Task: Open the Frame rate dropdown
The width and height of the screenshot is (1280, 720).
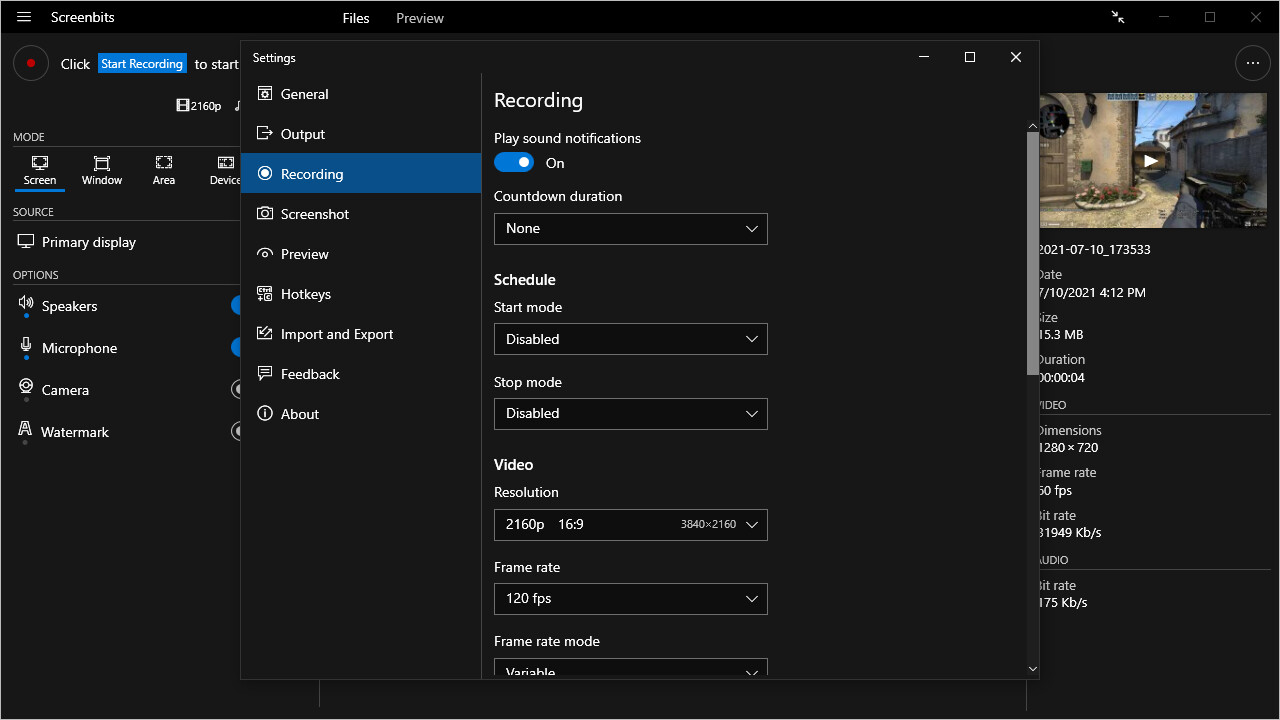Action: (x=630, y=598)
